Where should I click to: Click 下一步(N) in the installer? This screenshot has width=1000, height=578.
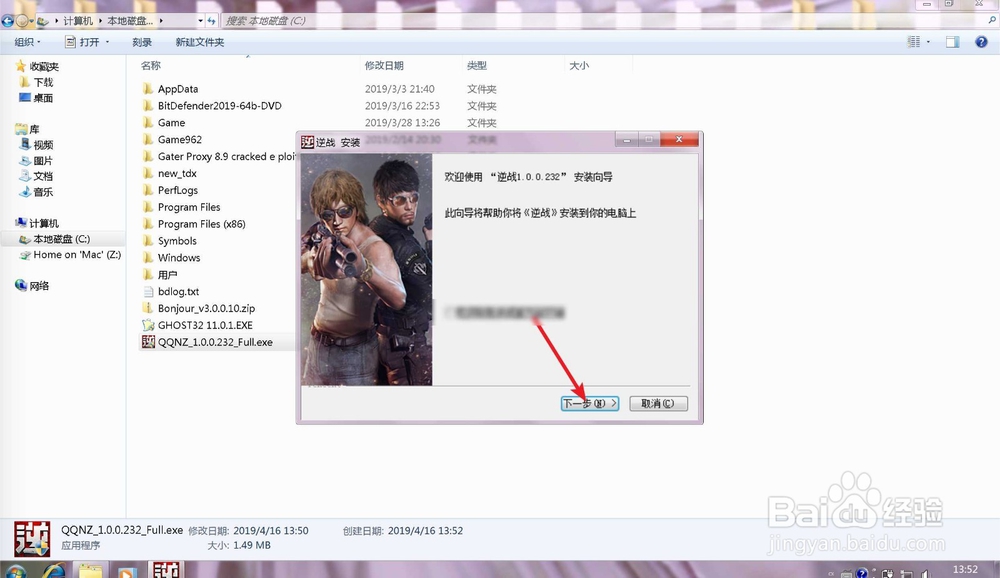pos(590,403)
